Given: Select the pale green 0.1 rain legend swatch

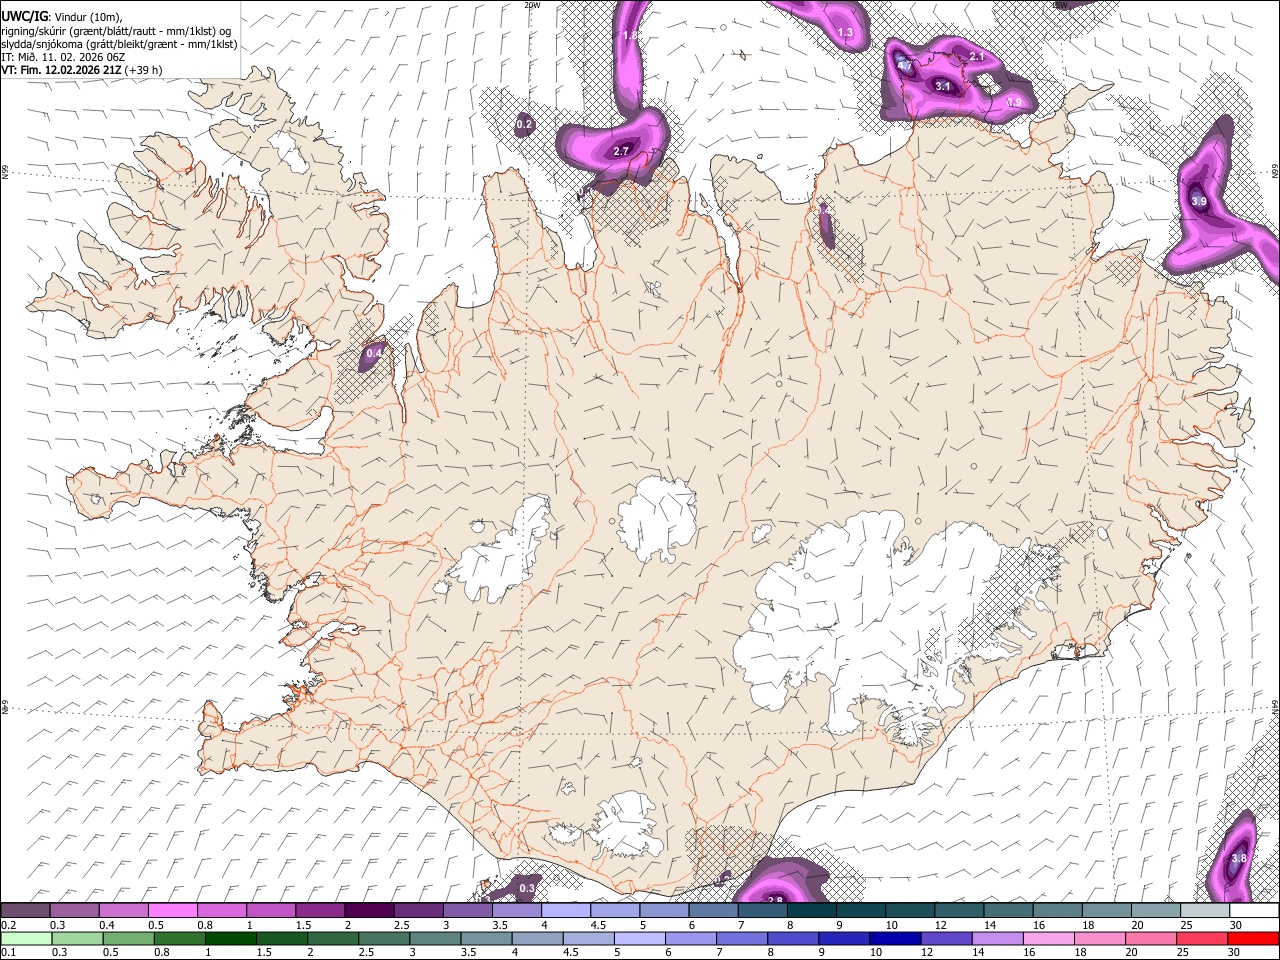Looking at the screenshot, I should point(25,939).
